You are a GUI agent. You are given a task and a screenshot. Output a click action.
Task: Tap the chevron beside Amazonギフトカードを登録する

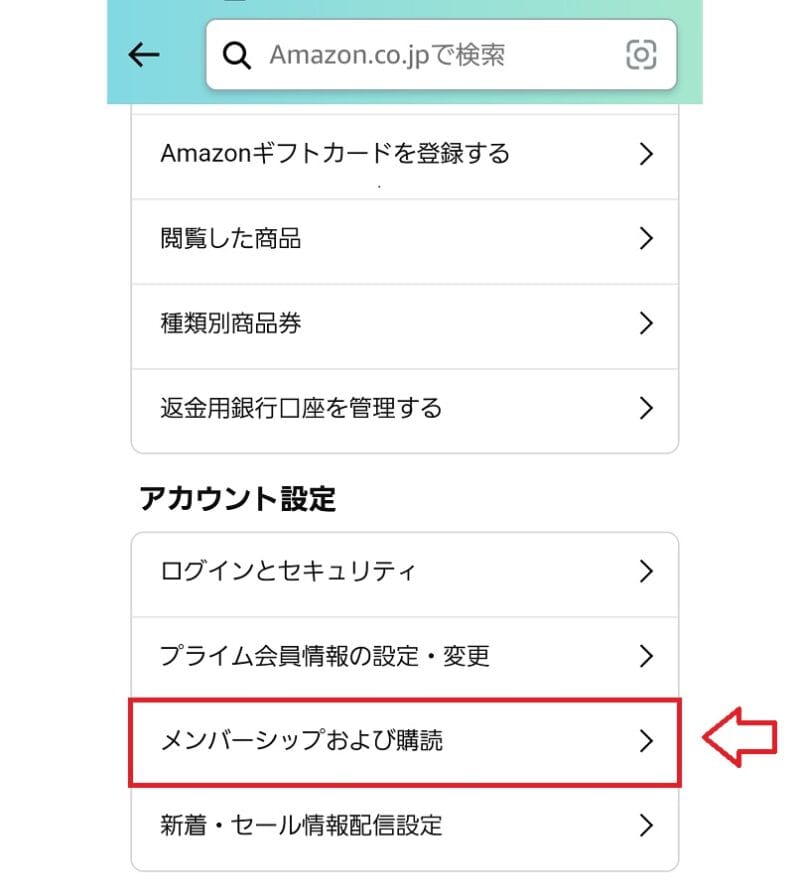point(646,154)
